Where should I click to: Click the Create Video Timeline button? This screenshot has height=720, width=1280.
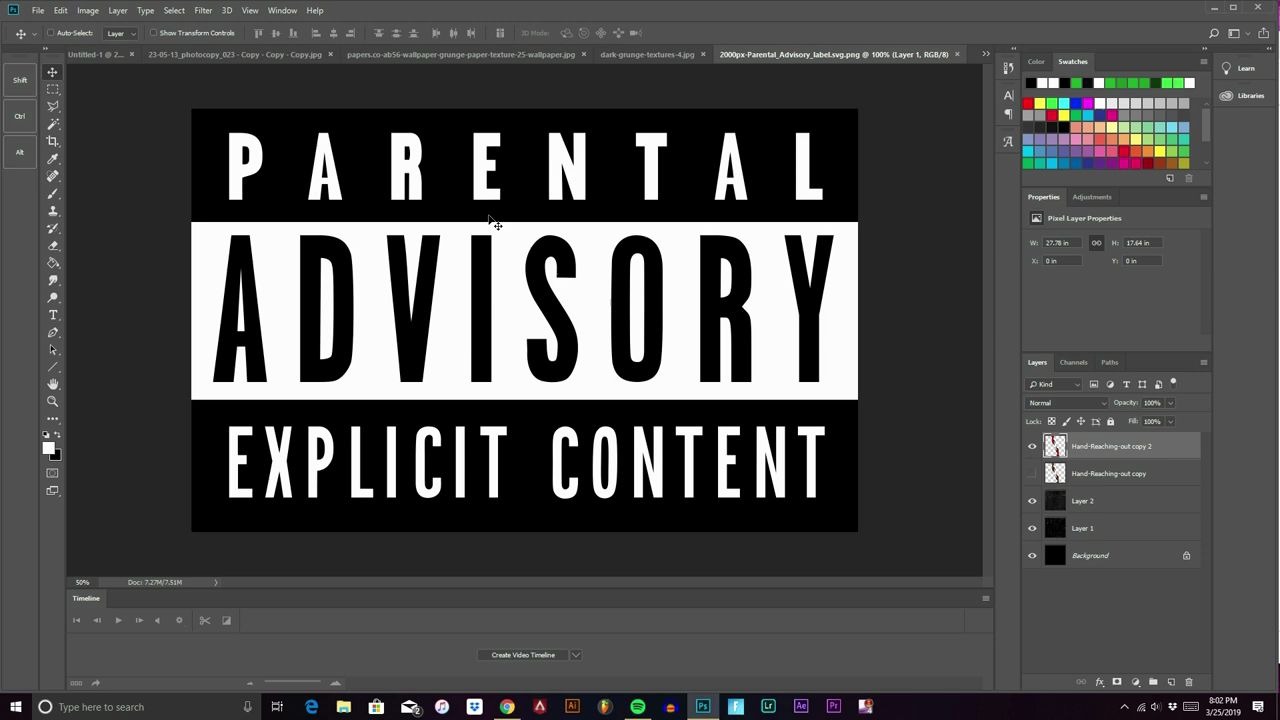pyautogui.click(x=523, y=655)
